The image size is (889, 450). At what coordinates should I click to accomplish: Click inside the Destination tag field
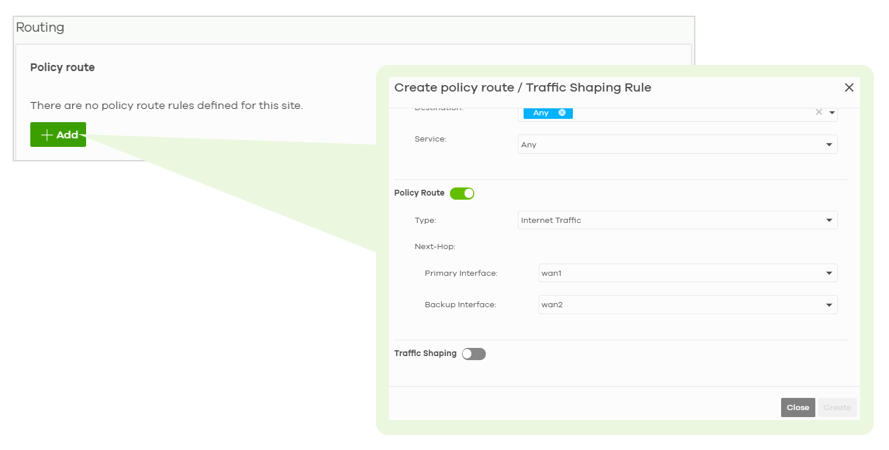click(690, 113)
